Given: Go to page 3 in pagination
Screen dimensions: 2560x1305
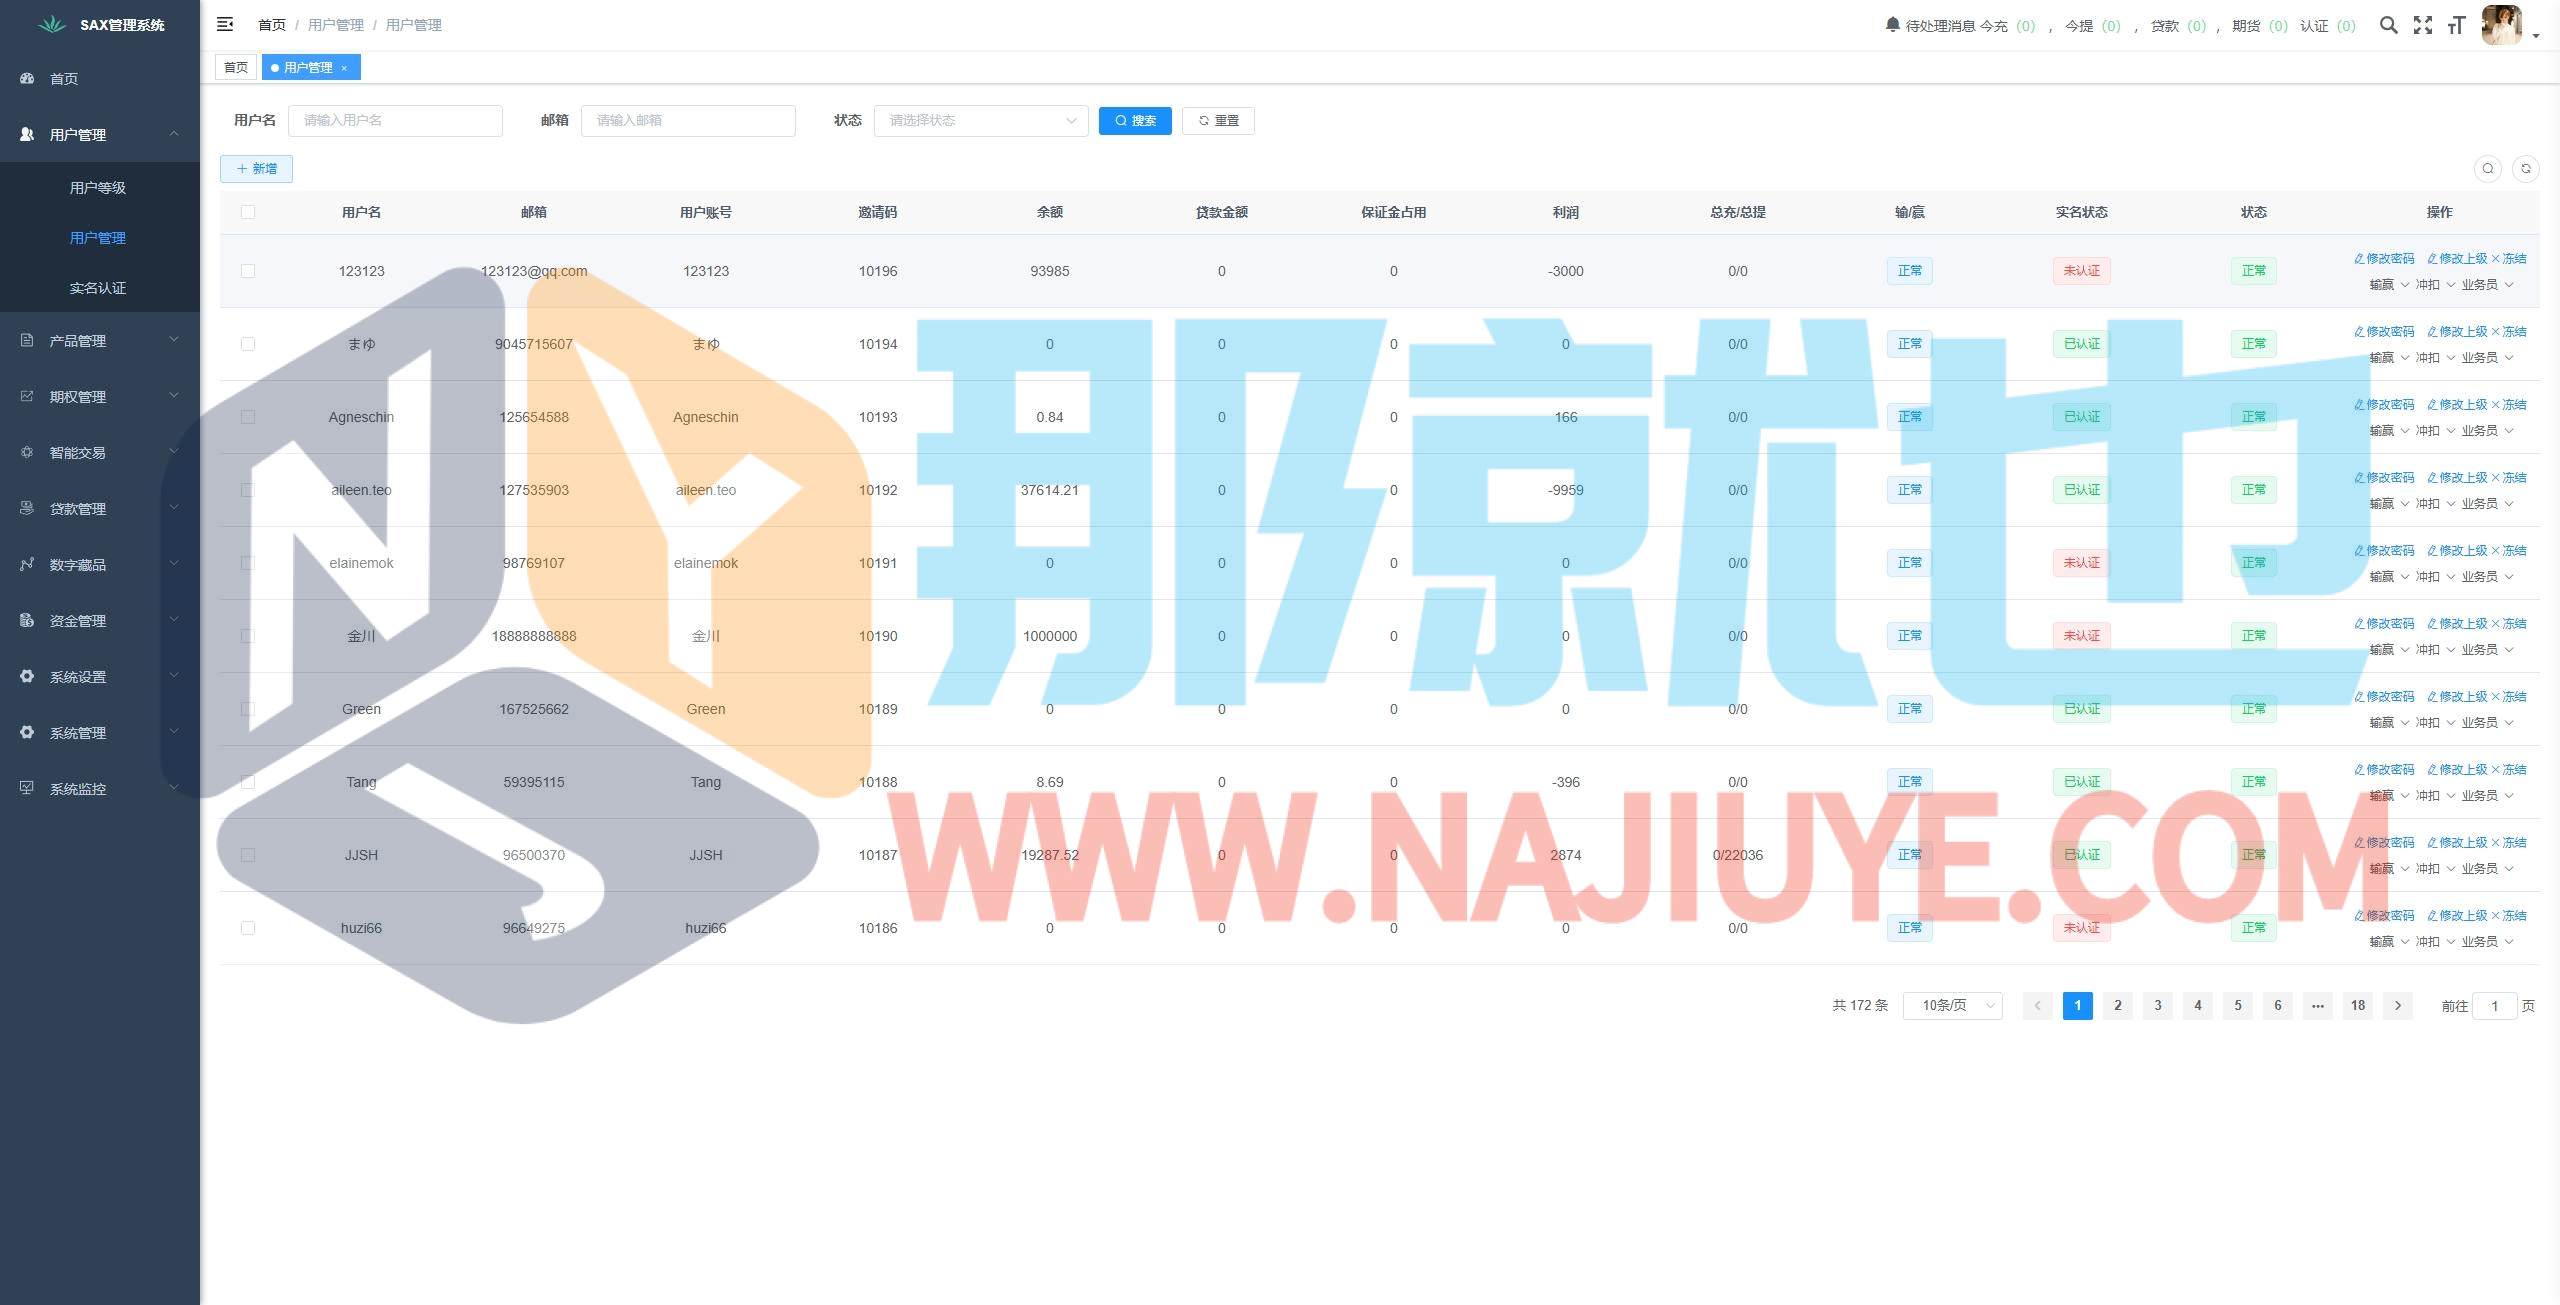Looking at the screenshot, I should point(2157,1005).
